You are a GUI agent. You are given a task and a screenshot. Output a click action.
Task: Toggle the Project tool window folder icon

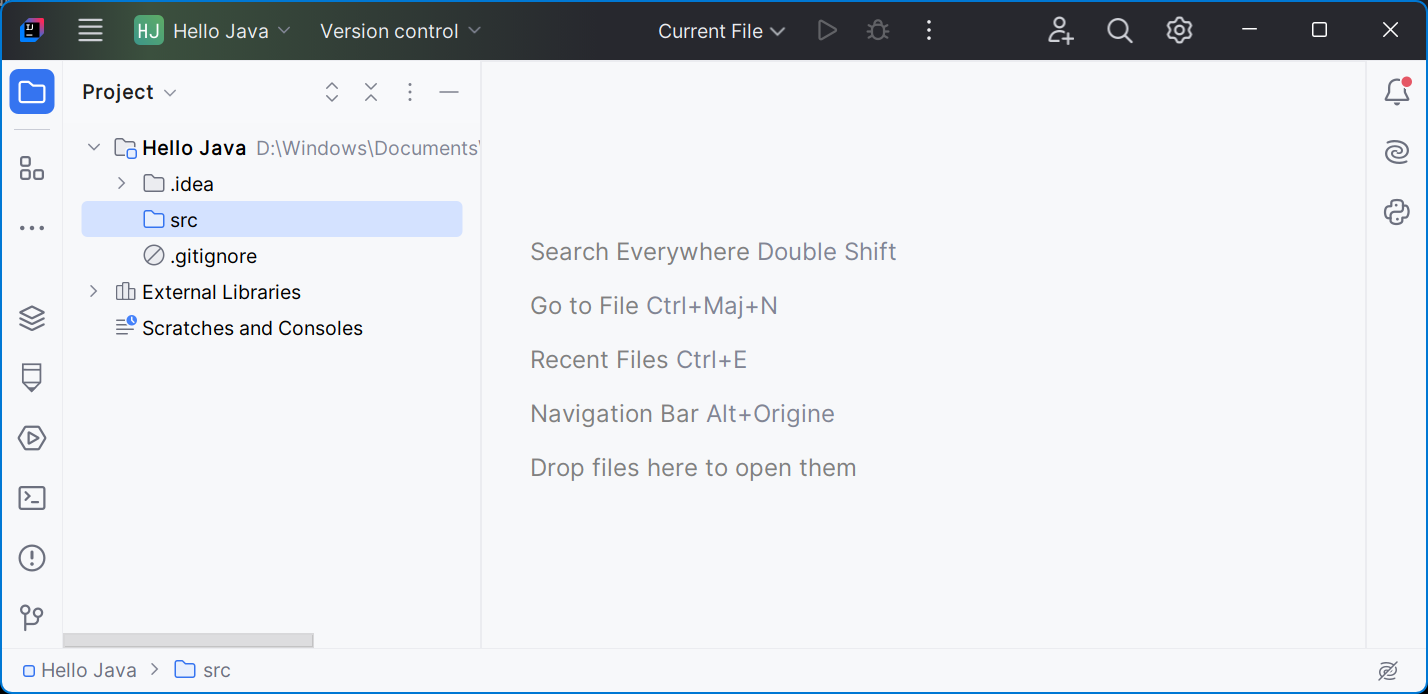(32, 92)
